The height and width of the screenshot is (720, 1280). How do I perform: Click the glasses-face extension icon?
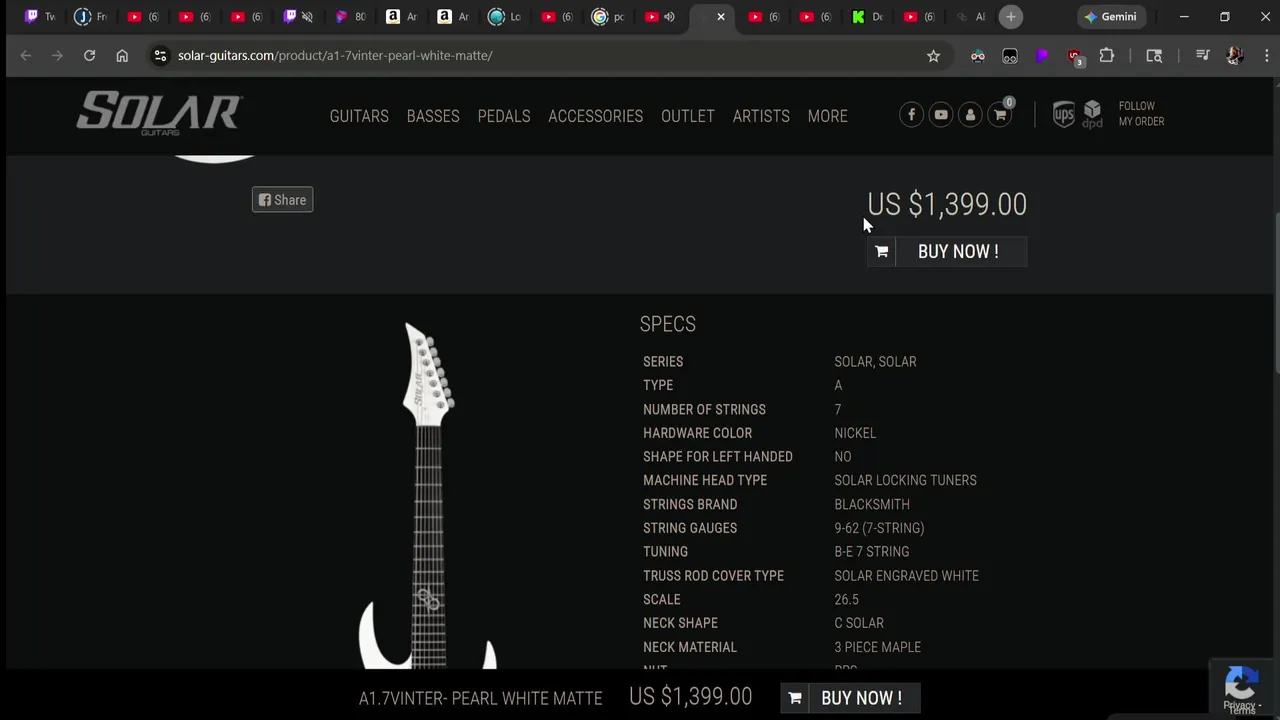(1010, 56)
